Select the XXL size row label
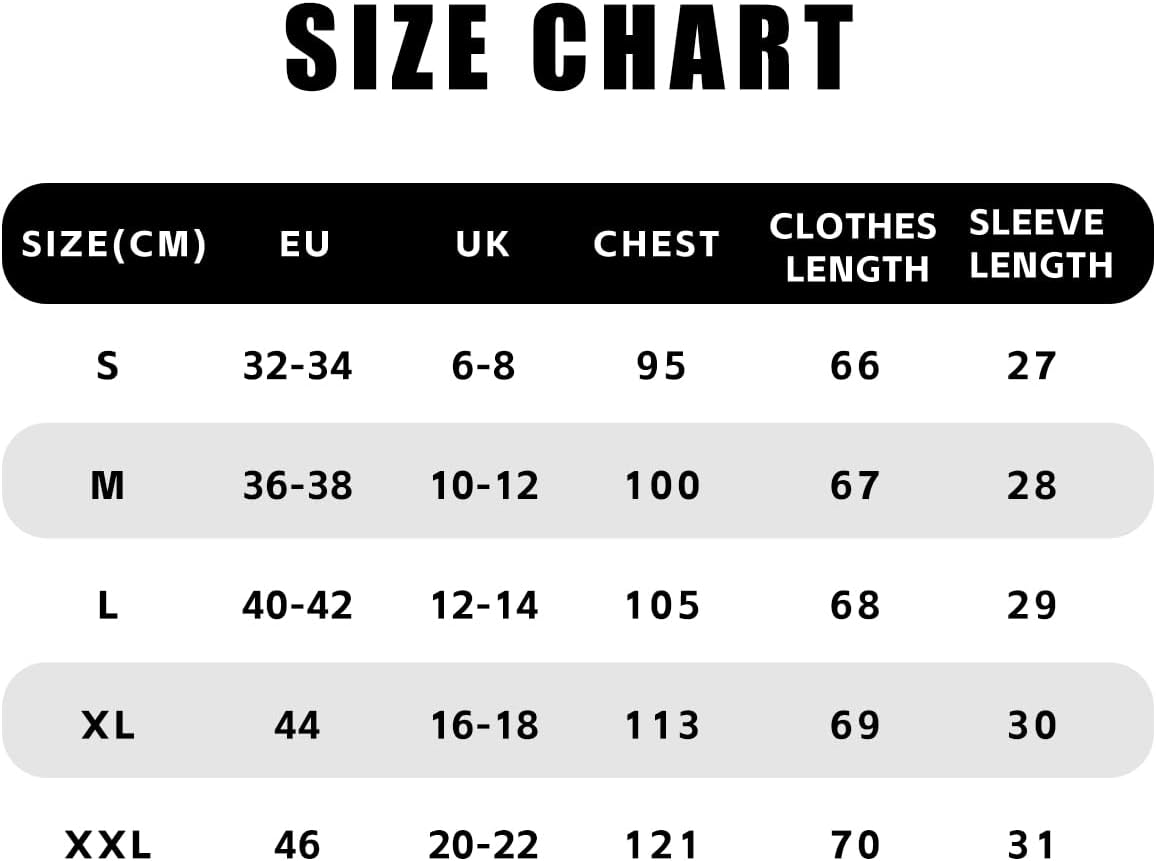The height and width of the screenshot is (861, 1156). 108,844
